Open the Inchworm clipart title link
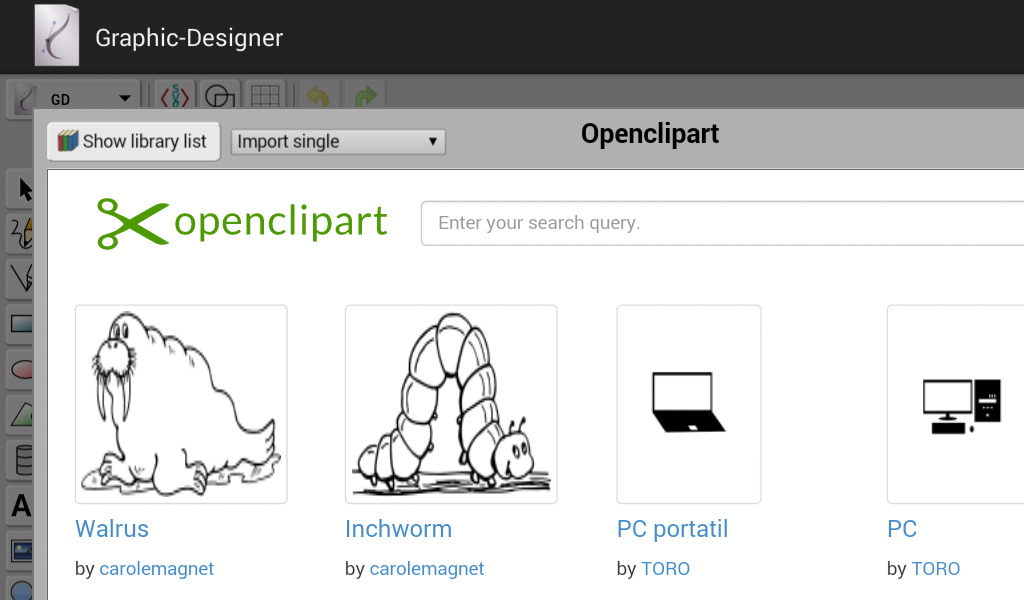Viewport: 1024px width, 600px height. [x=398, y=529]
